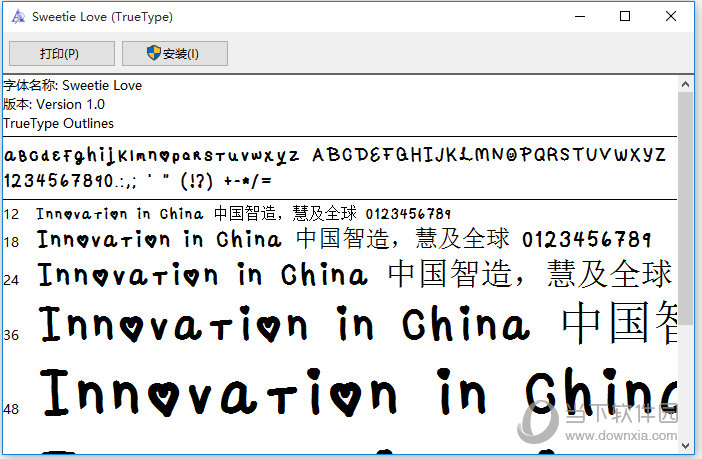Click the font viewer icon in title bar
702x459 pixels.
tap(18, 17)
